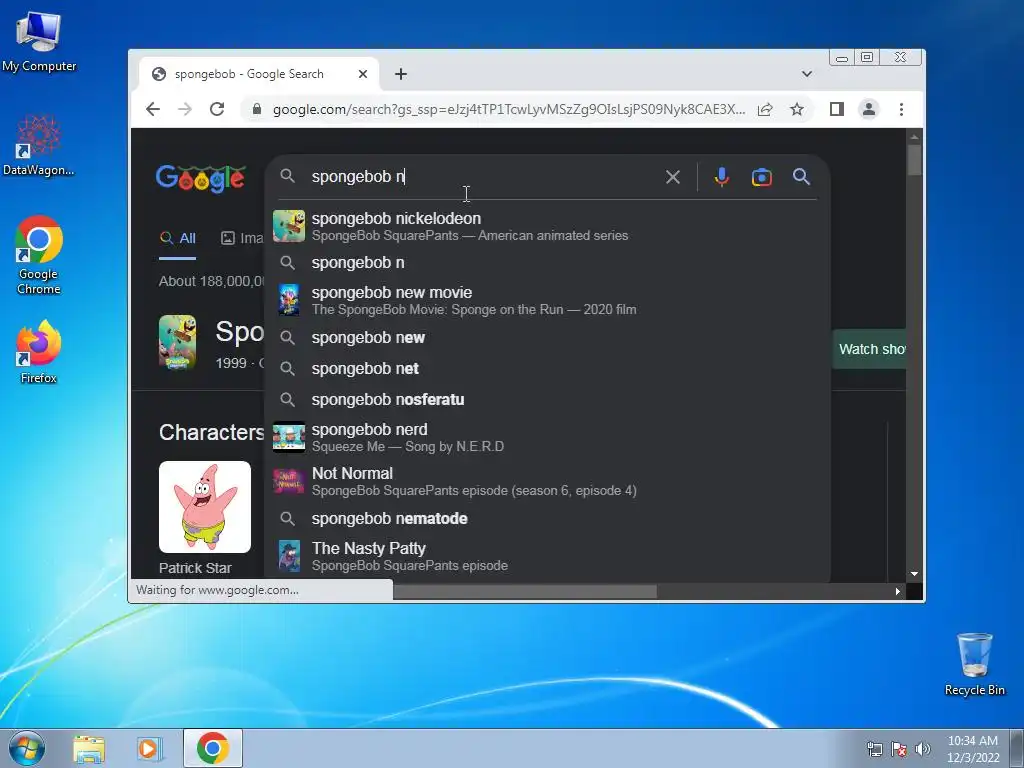Open the Windows Start button
The image size is (1024, 768).
coord(27,748)
